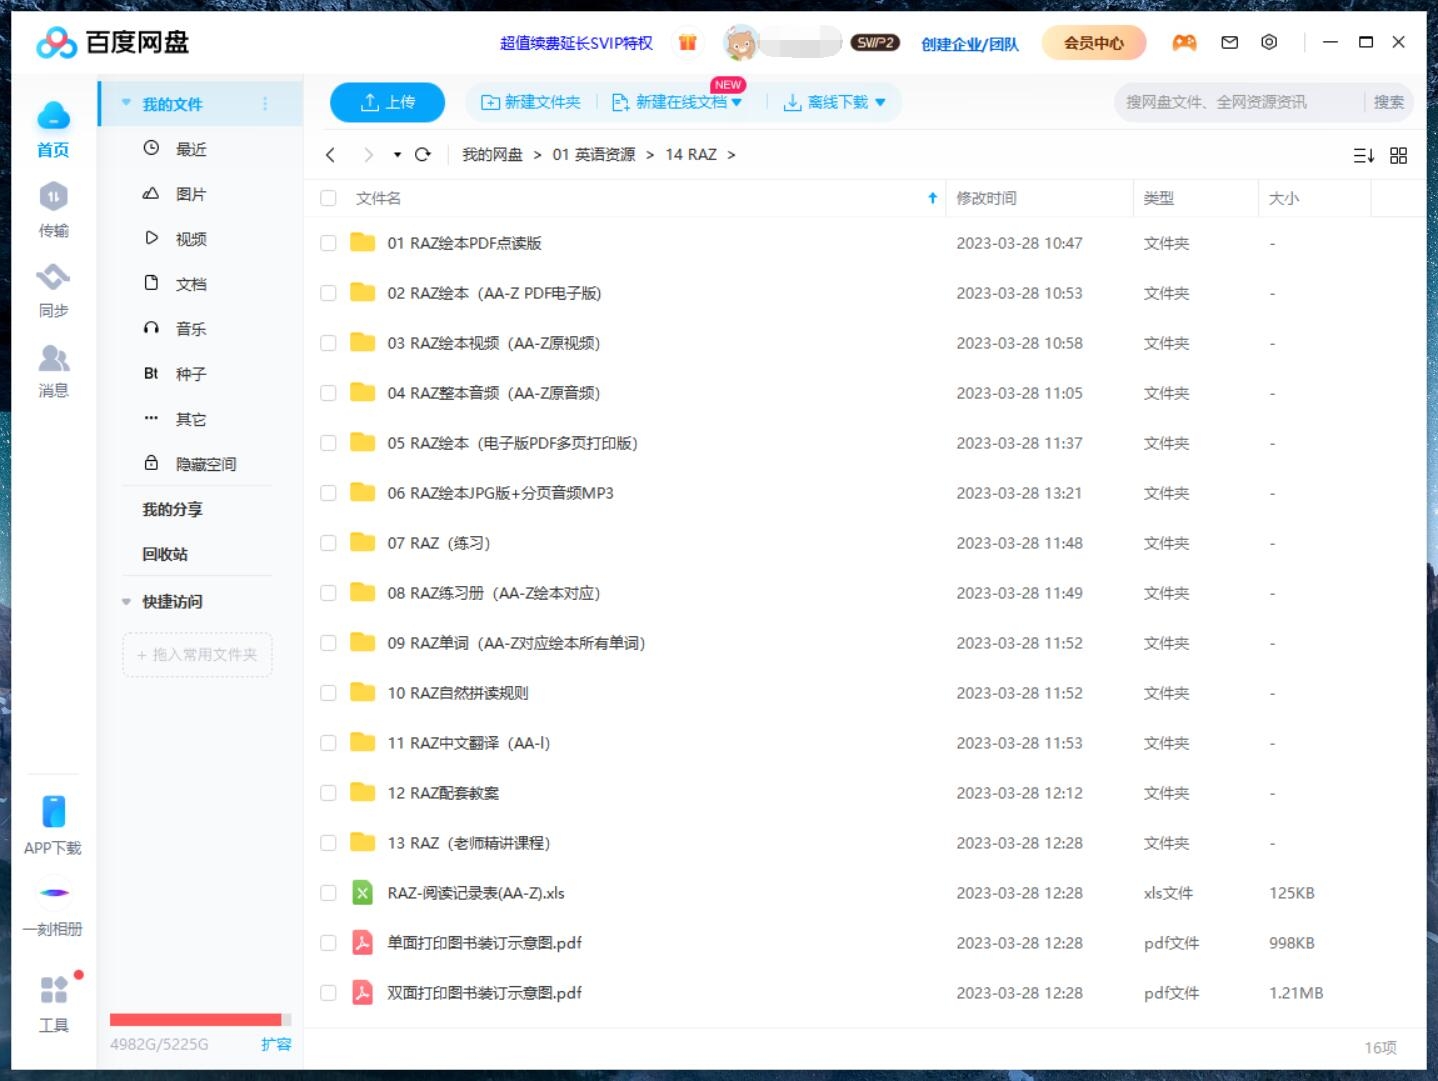1438x1081 pixels.
Task: Check the box for 01 RAZ绘本PDF点读版
Action: coord(328,242)
